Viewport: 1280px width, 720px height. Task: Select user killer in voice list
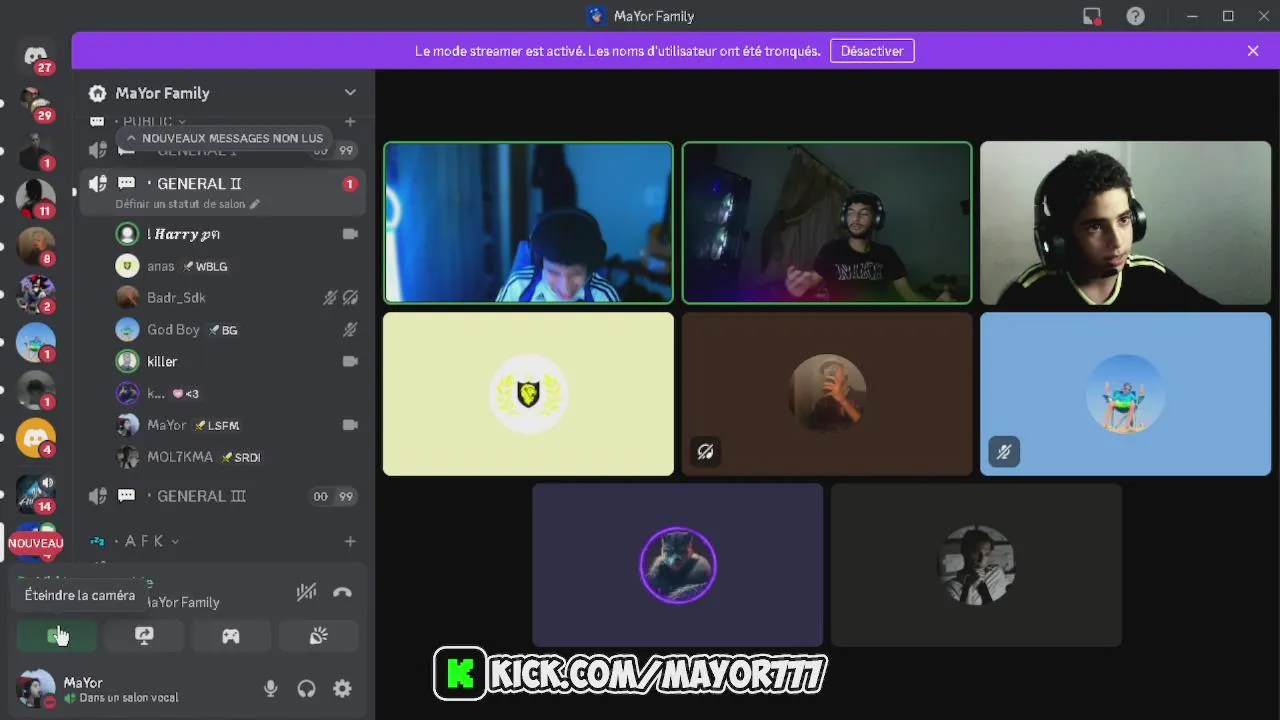tap(236, 362)
